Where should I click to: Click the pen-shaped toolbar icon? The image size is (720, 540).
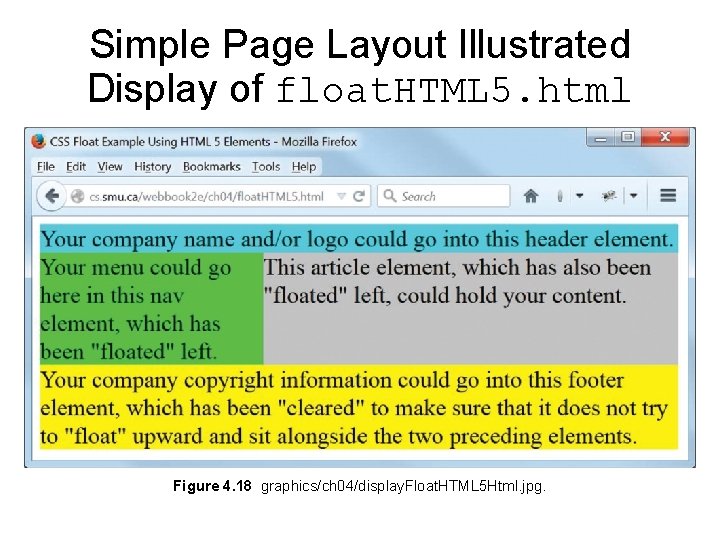coord(559,197)
